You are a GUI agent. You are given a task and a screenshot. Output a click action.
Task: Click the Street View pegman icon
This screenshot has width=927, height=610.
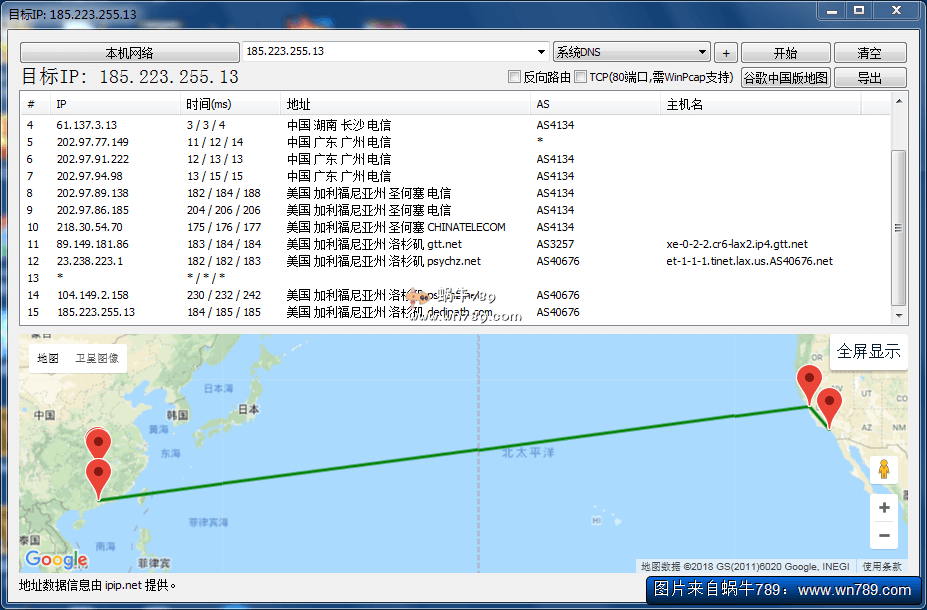tap(883, 469)
